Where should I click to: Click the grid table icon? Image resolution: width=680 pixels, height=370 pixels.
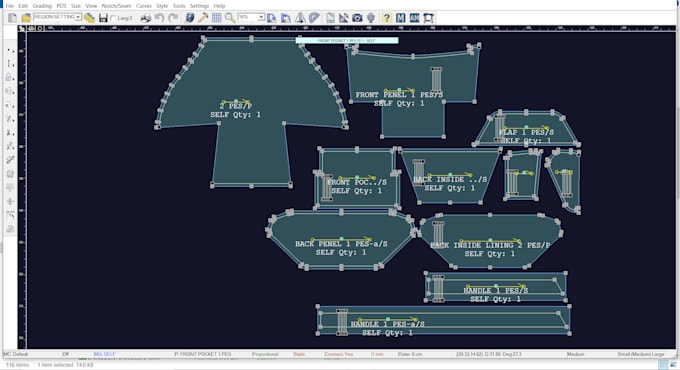coord(216,18)
